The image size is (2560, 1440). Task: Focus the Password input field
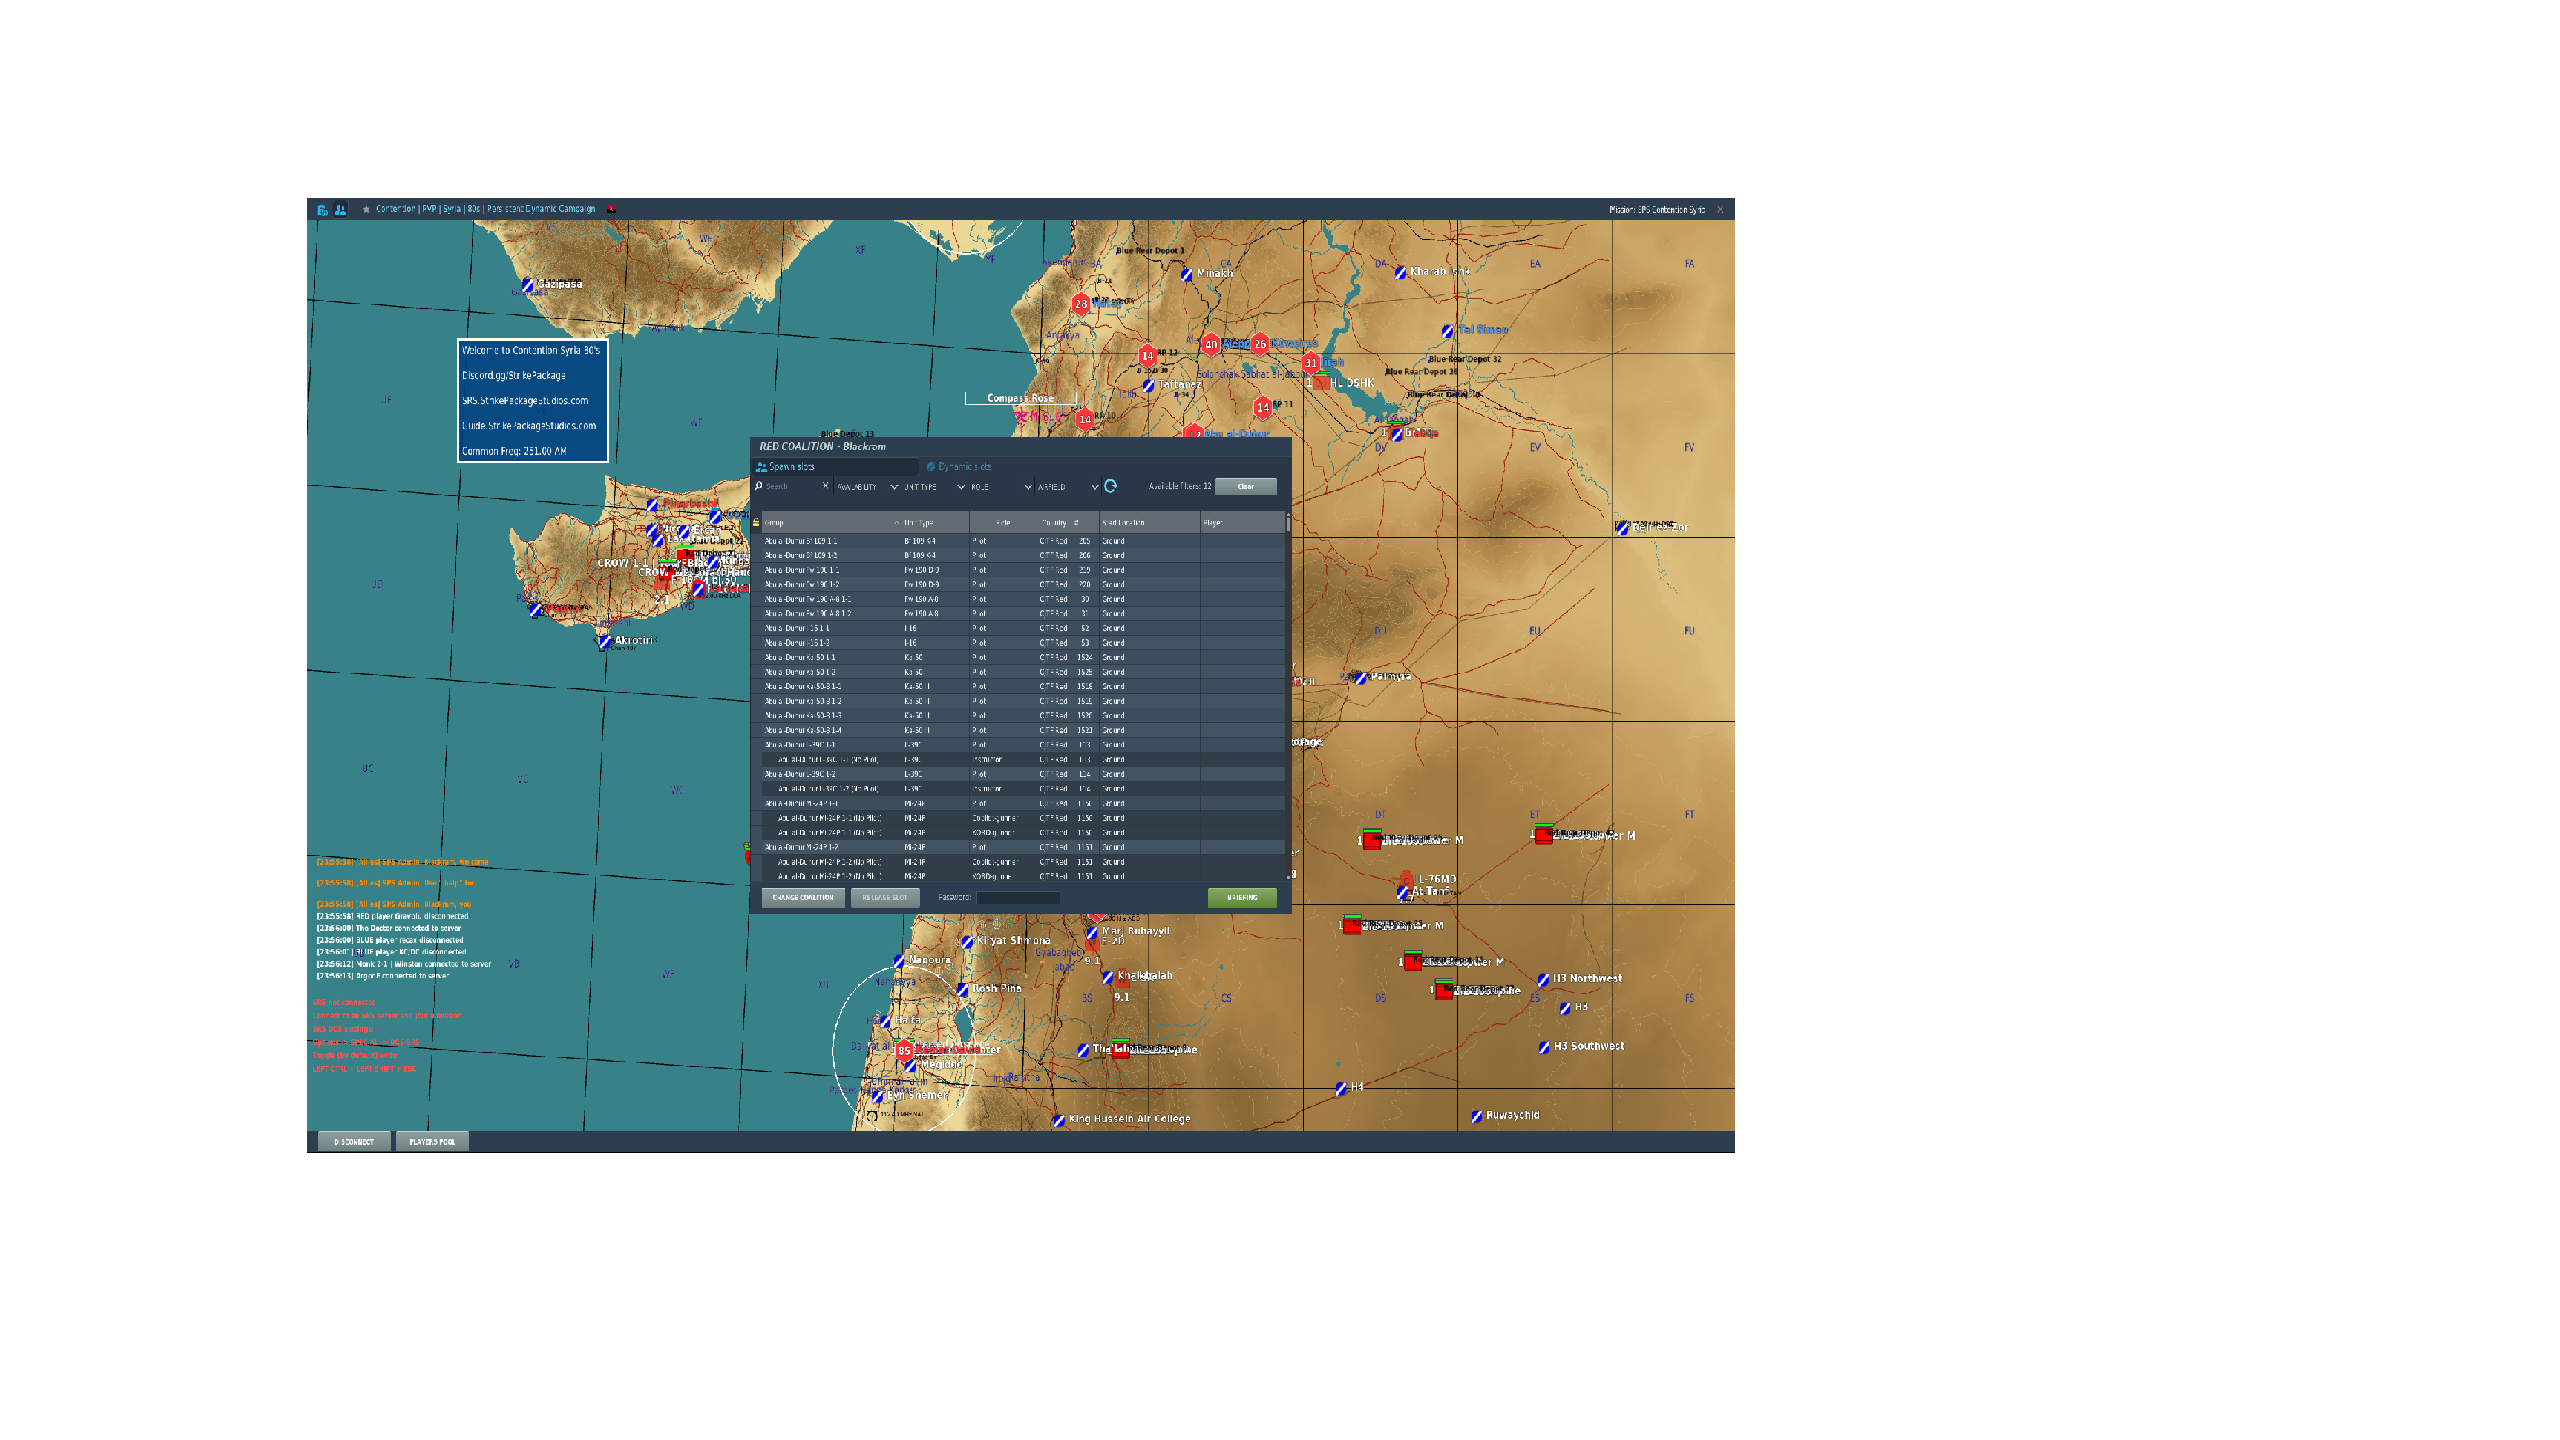pyautogui.click(x=1018, y=898)
